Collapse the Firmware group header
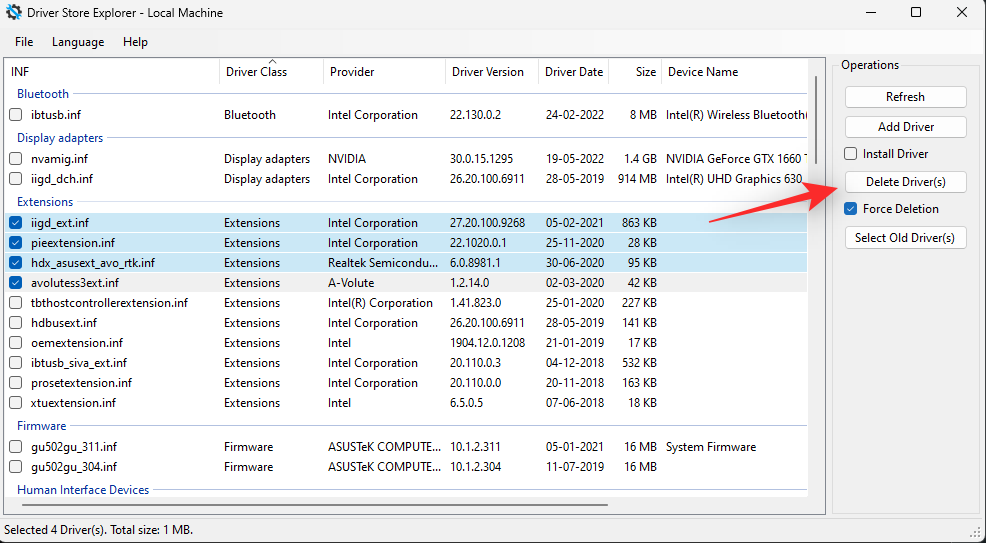The width and height of the screenshot is (986, 543). pyautogui.click(x=42, y=425)
